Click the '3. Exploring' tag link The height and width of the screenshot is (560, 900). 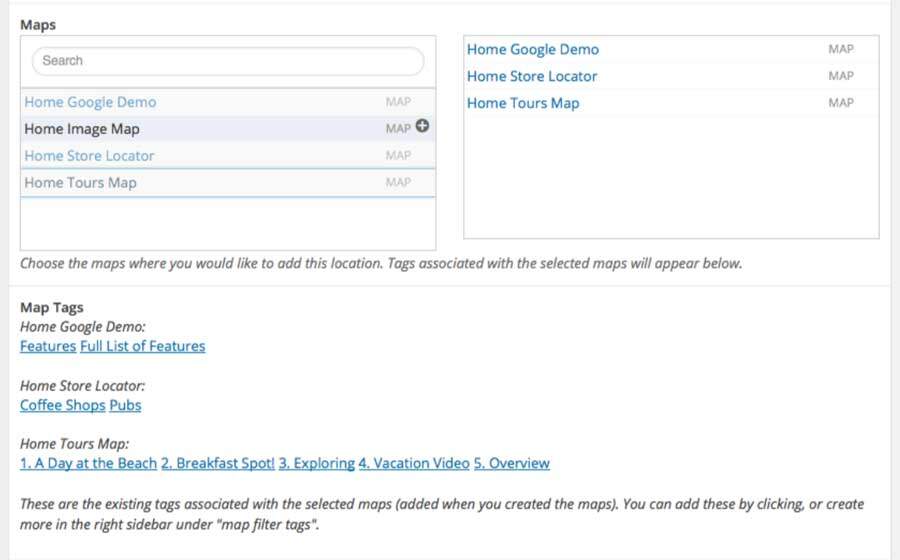tap(316, 463)
